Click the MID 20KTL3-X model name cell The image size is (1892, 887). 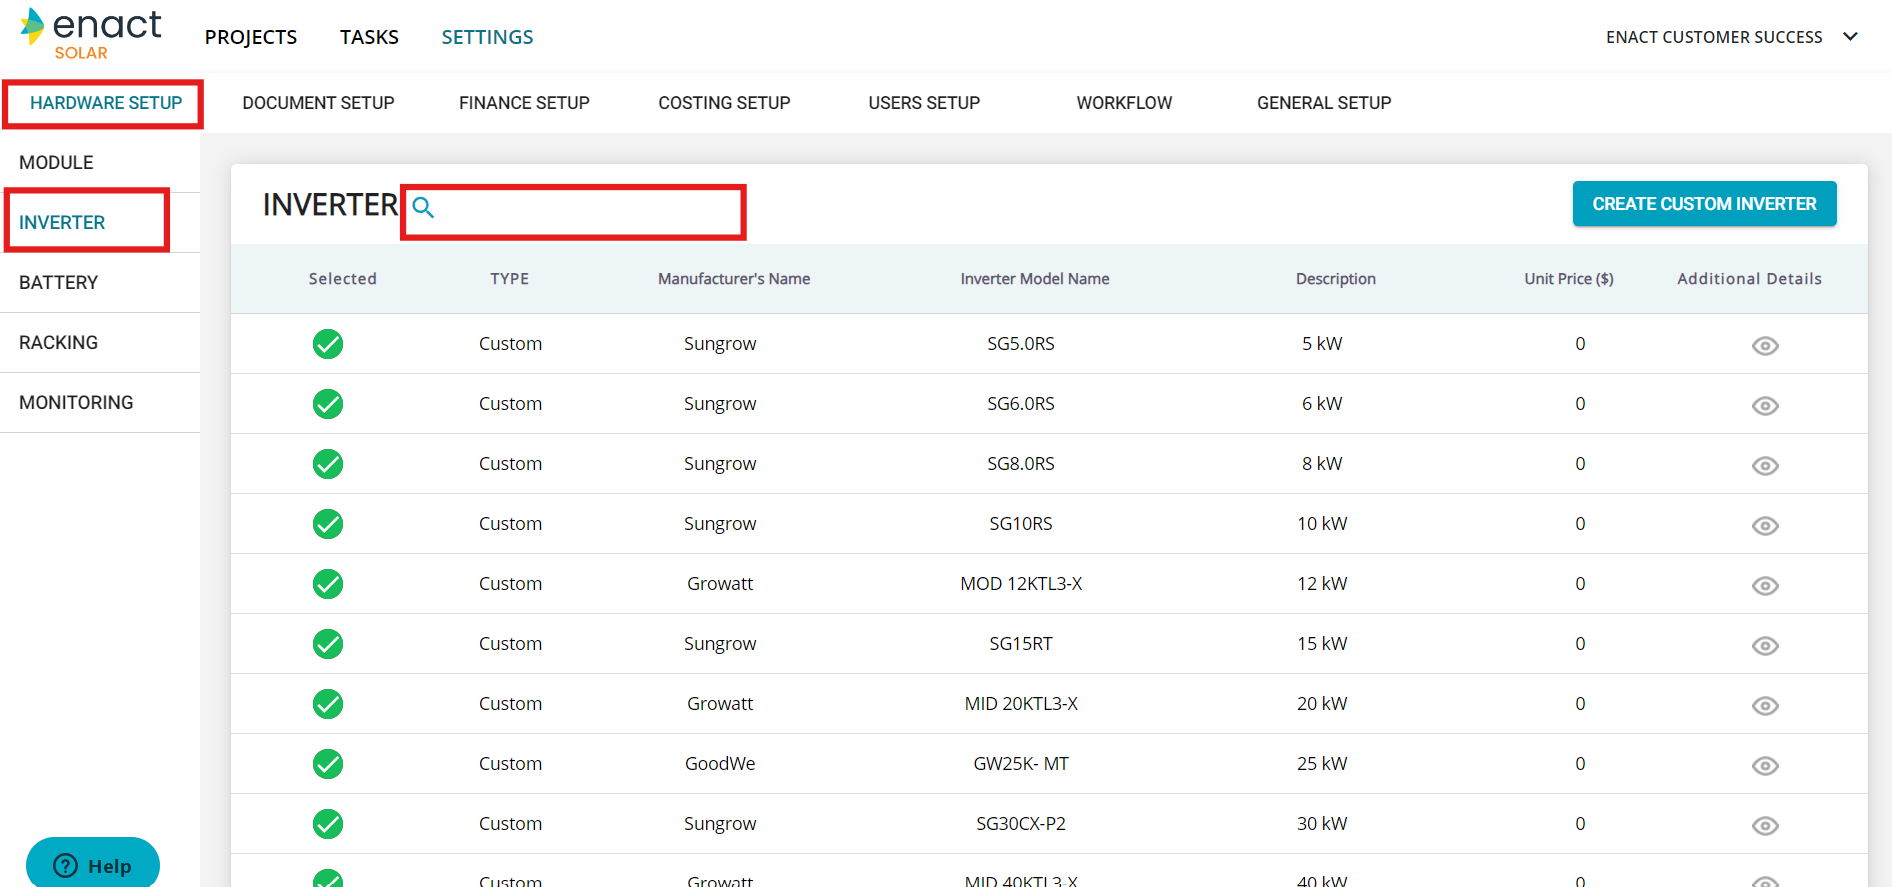[x=1021, y=704]
